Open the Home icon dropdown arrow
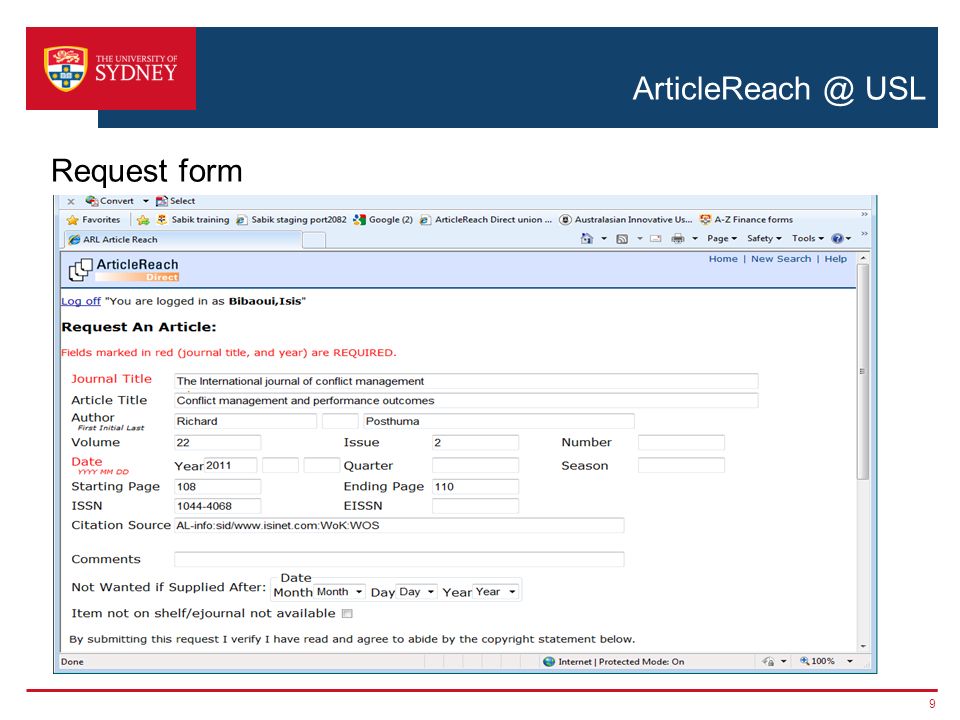The image size is (960, 720). [x=604, y=239]
